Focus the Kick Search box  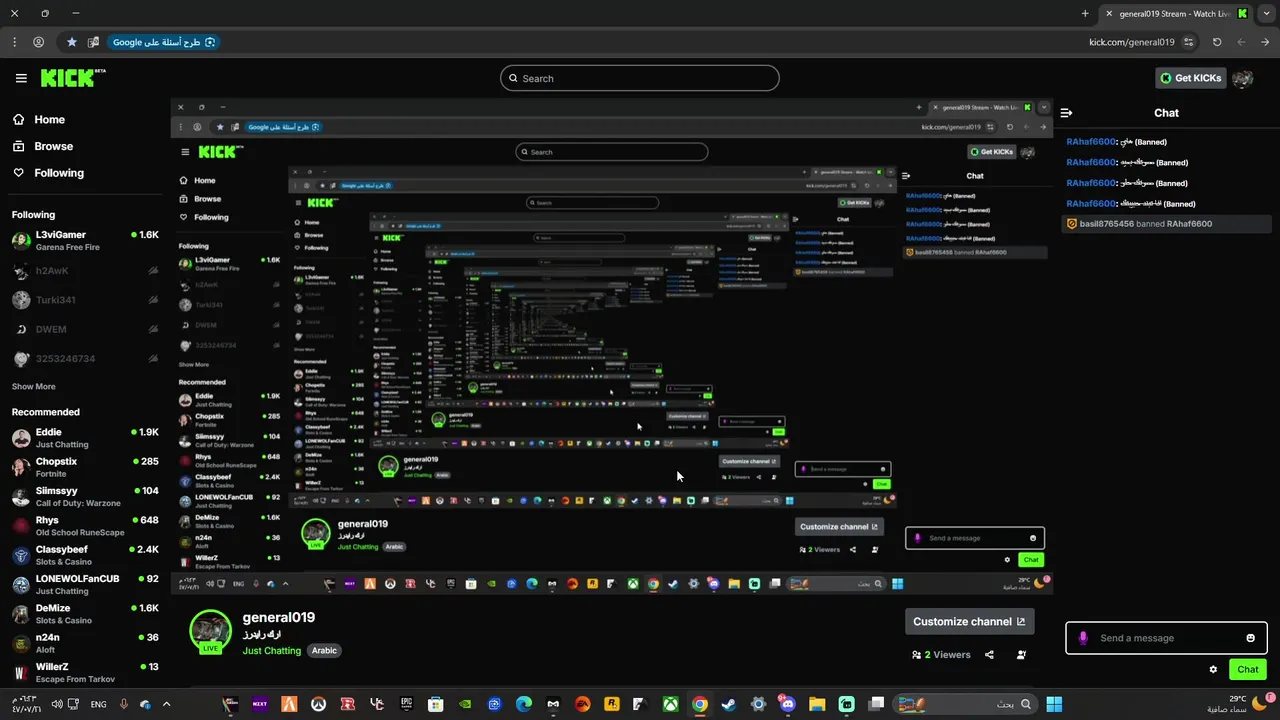(640, 78)
